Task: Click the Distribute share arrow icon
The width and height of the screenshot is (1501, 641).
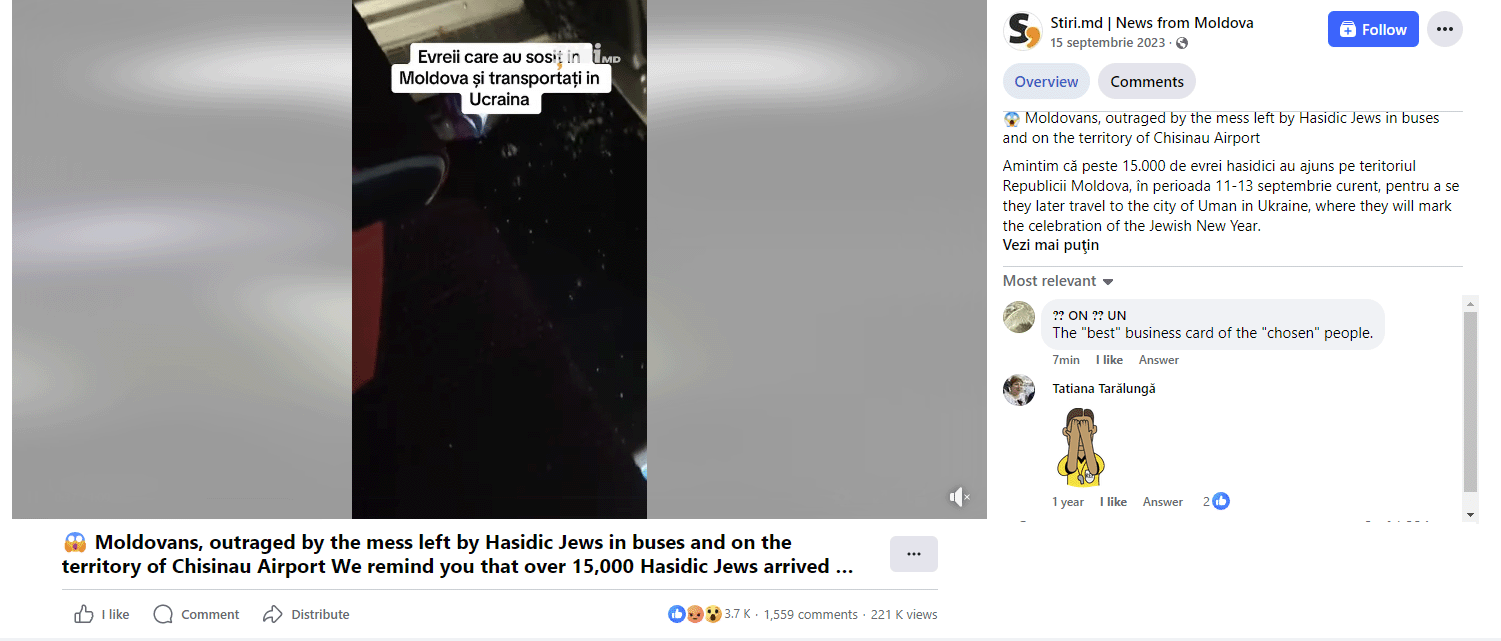Action: (x=273, y=614)
